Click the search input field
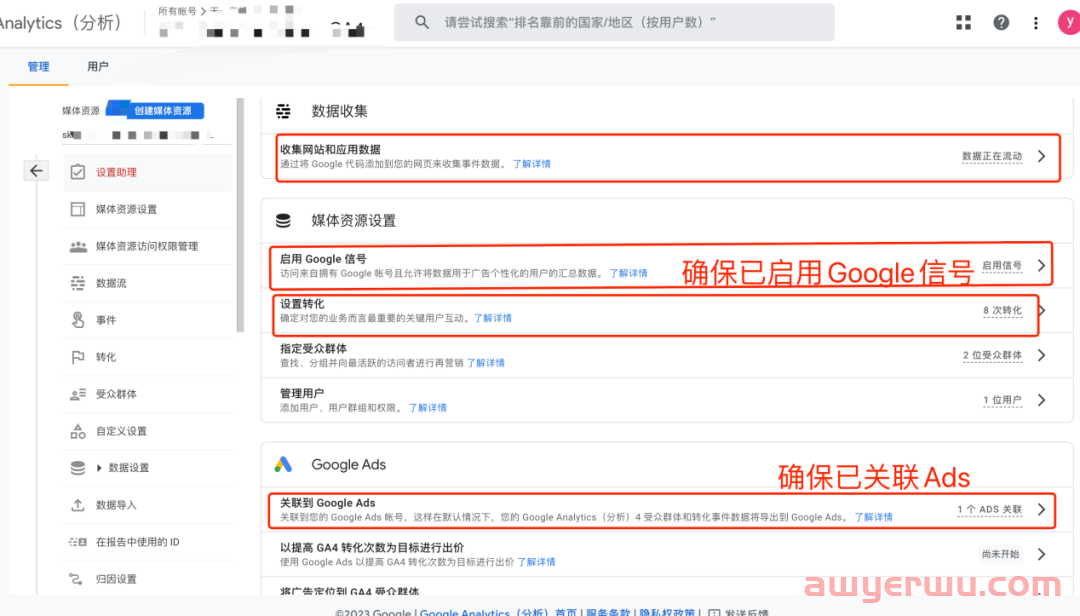 [x=614, y=22]
